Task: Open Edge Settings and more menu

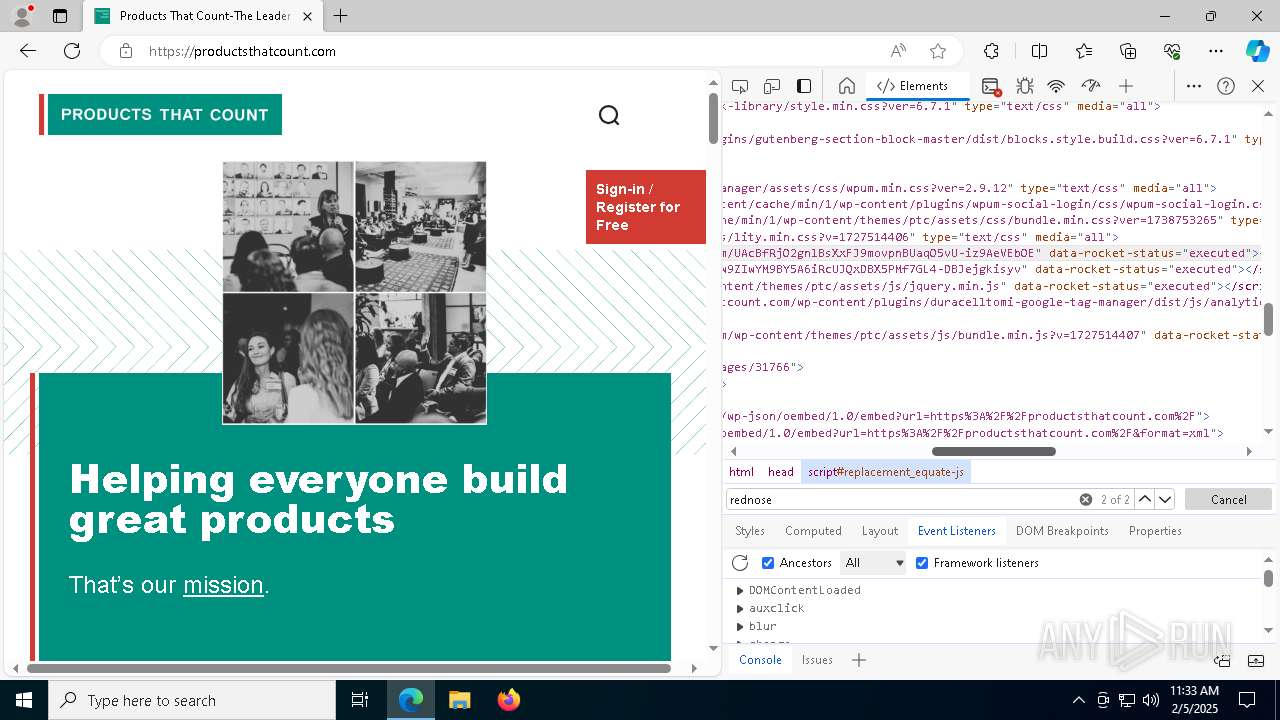Action: 1216,51
